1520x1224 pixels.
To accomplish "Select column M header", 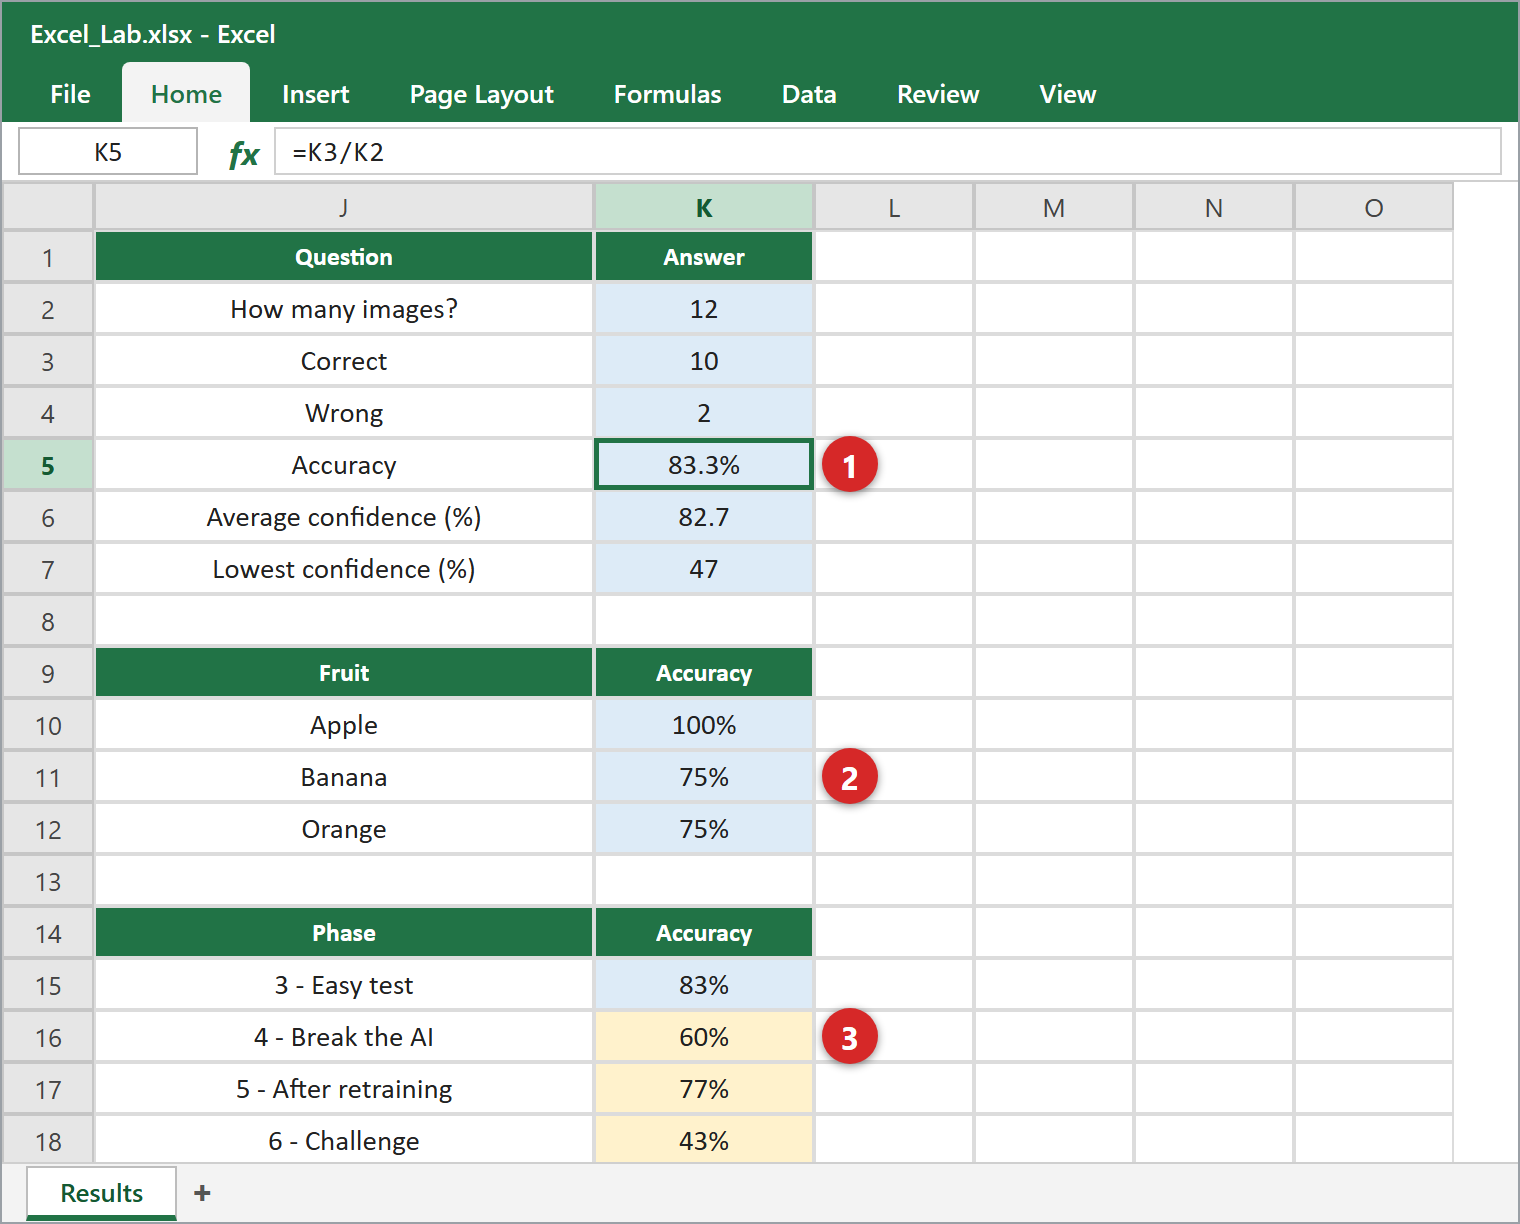I will click(1054, 207).
